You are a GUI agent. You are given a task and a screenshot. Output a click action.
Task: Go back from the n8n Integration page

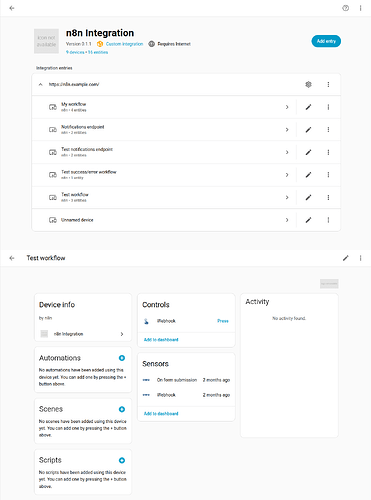[x=12, y=8]
